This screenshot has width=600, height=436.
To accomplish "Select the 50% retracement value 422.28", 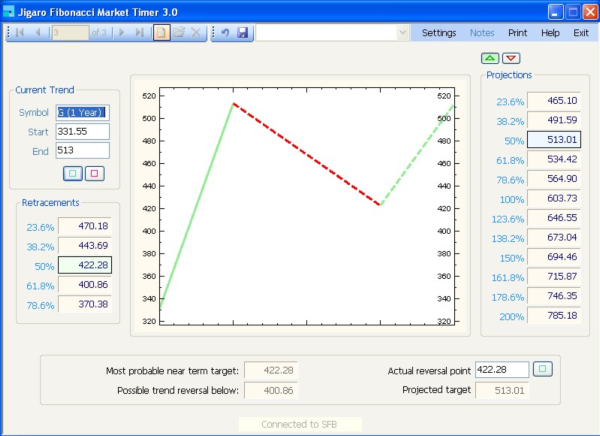I will point(85,265).
